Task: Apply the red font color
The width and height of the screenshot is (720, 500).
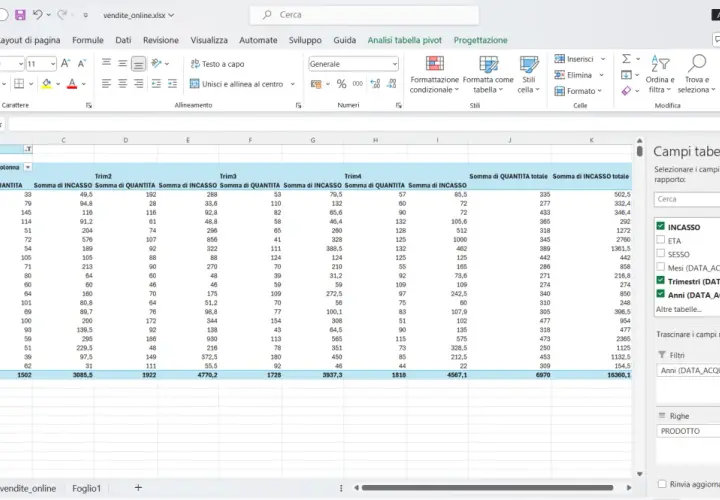Action: click(x=72, y=84)
